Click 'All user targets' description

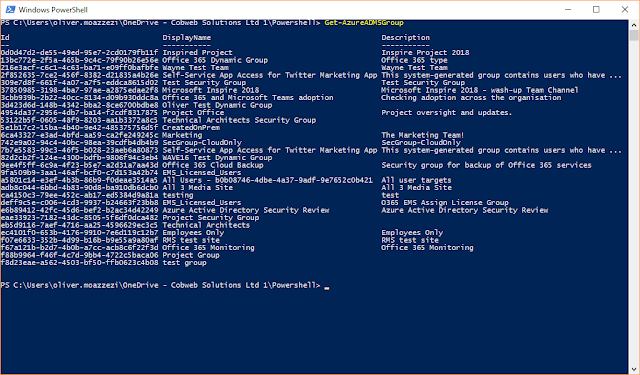tap(416, 180)
